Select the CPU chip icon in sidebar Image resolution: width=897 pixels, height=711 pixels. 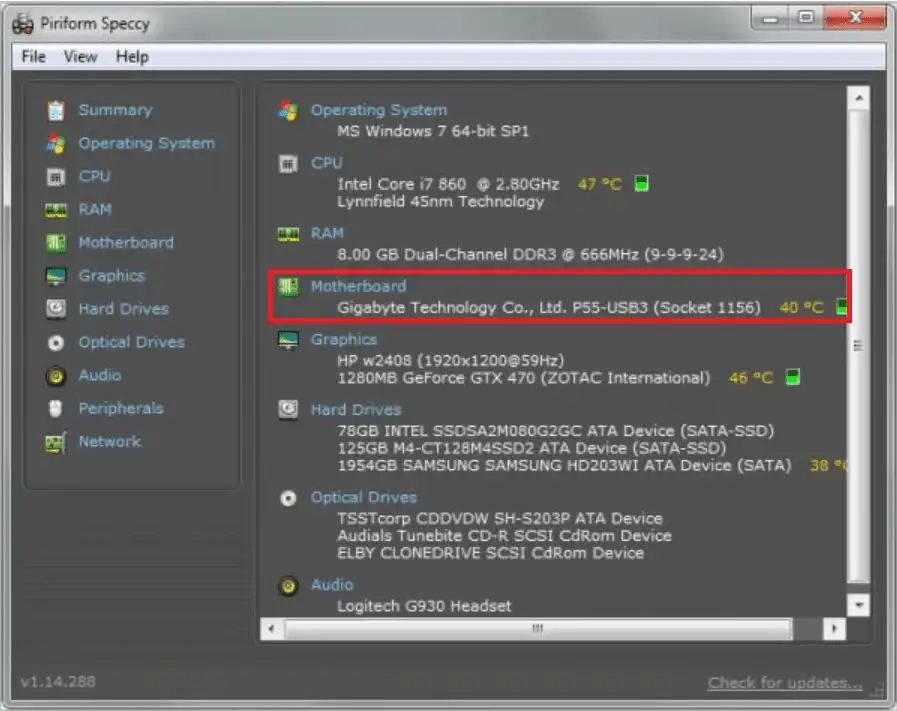56,177
